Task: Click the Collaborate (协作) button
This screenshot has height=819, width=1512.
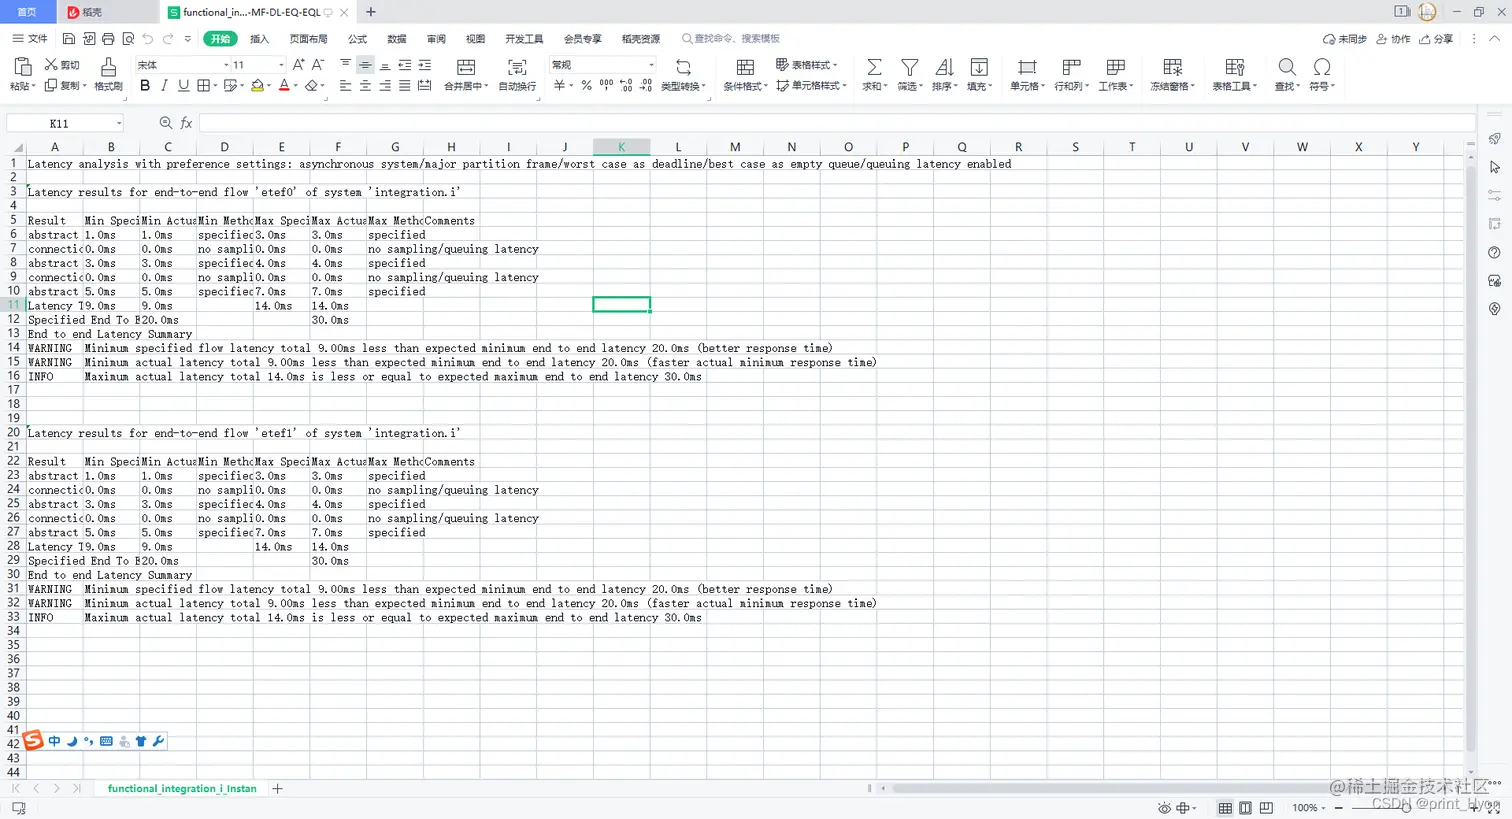Action: click(1393, 39)
